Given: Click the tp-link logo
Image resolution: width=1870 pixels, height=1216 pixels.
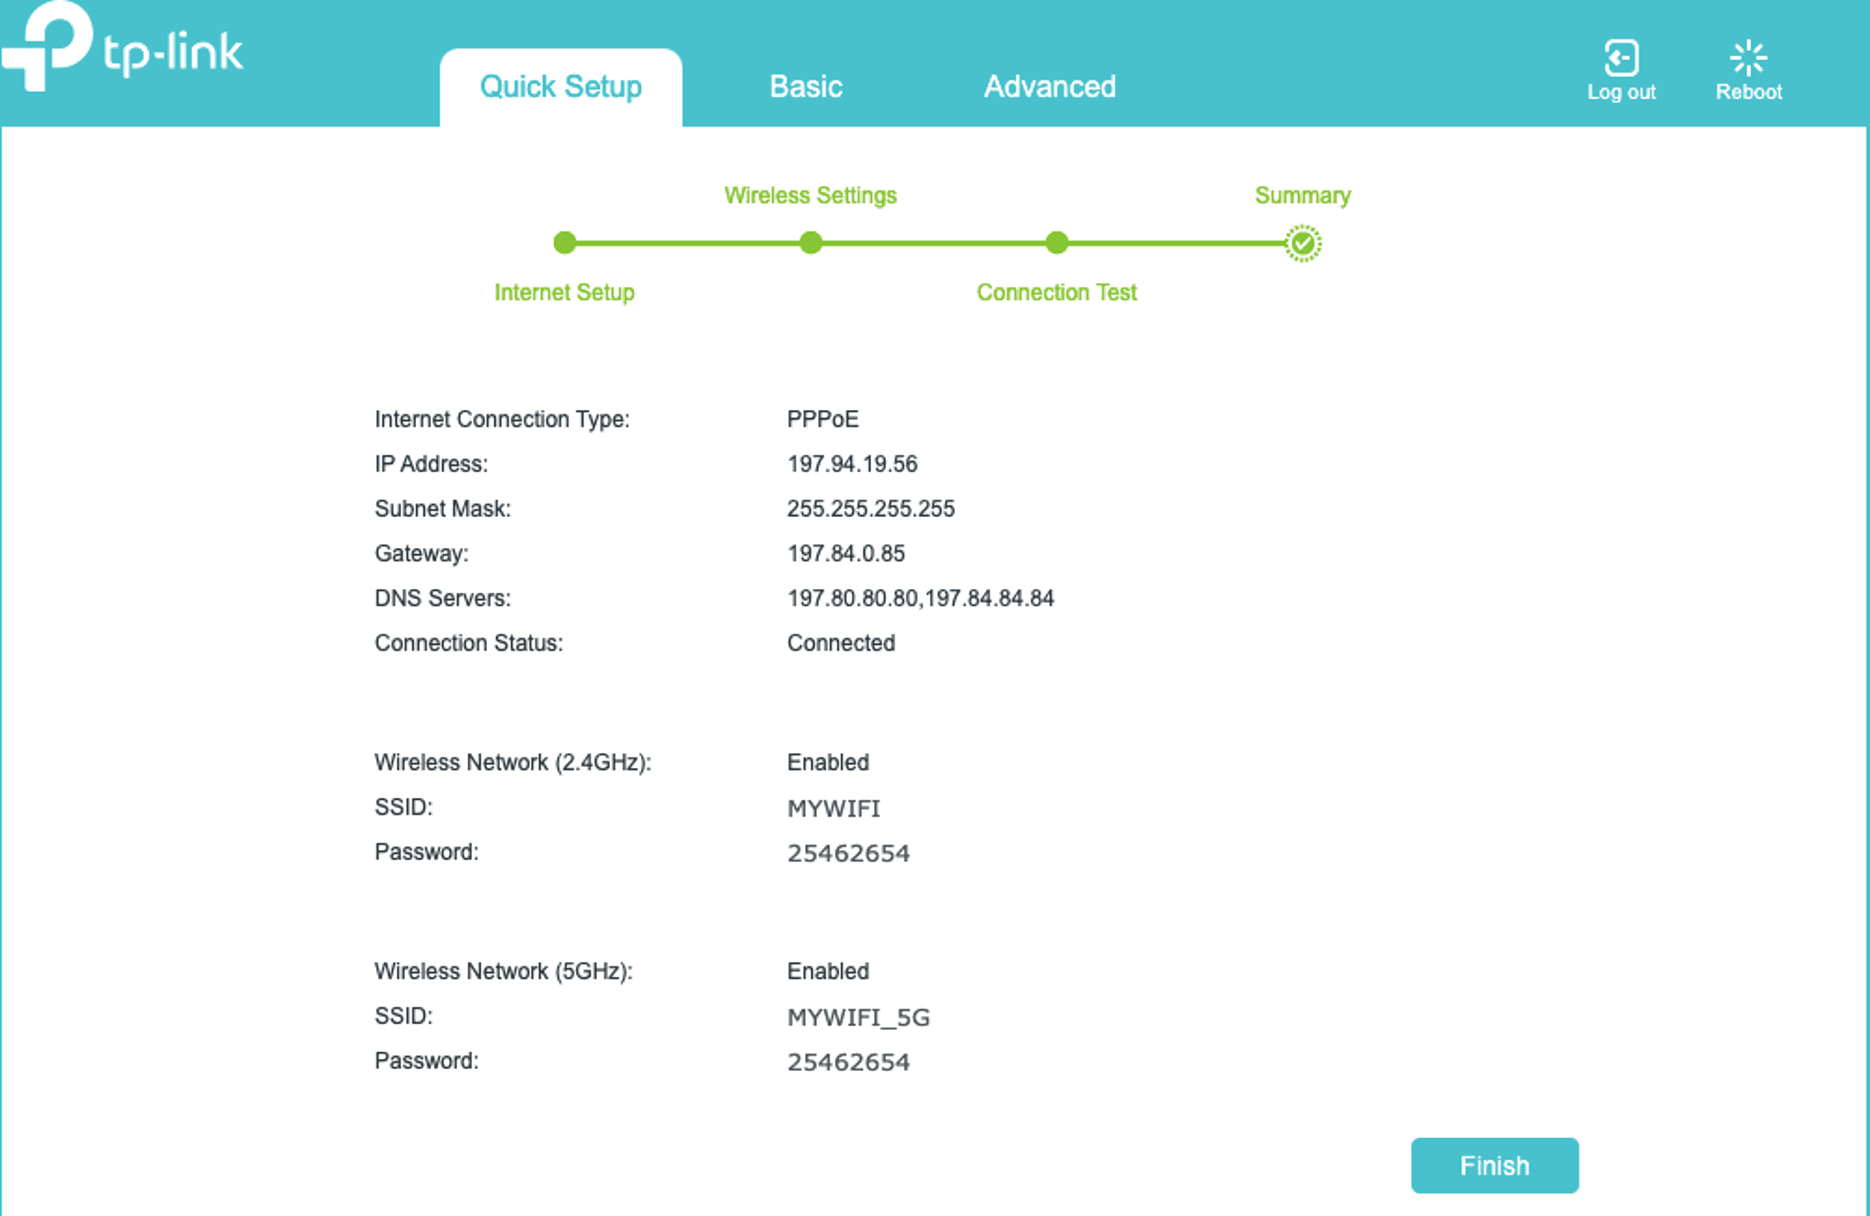Looking at the screenshot, I should click(122, 52).
